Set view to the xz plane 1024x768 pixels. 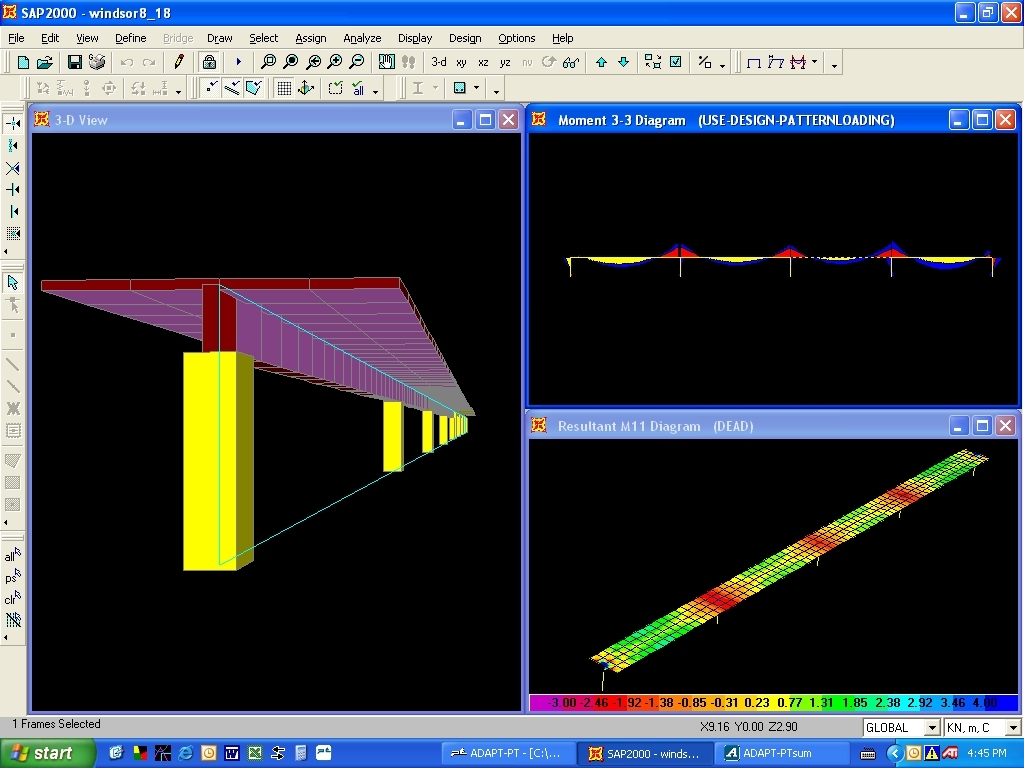click(x=483, y=62)
